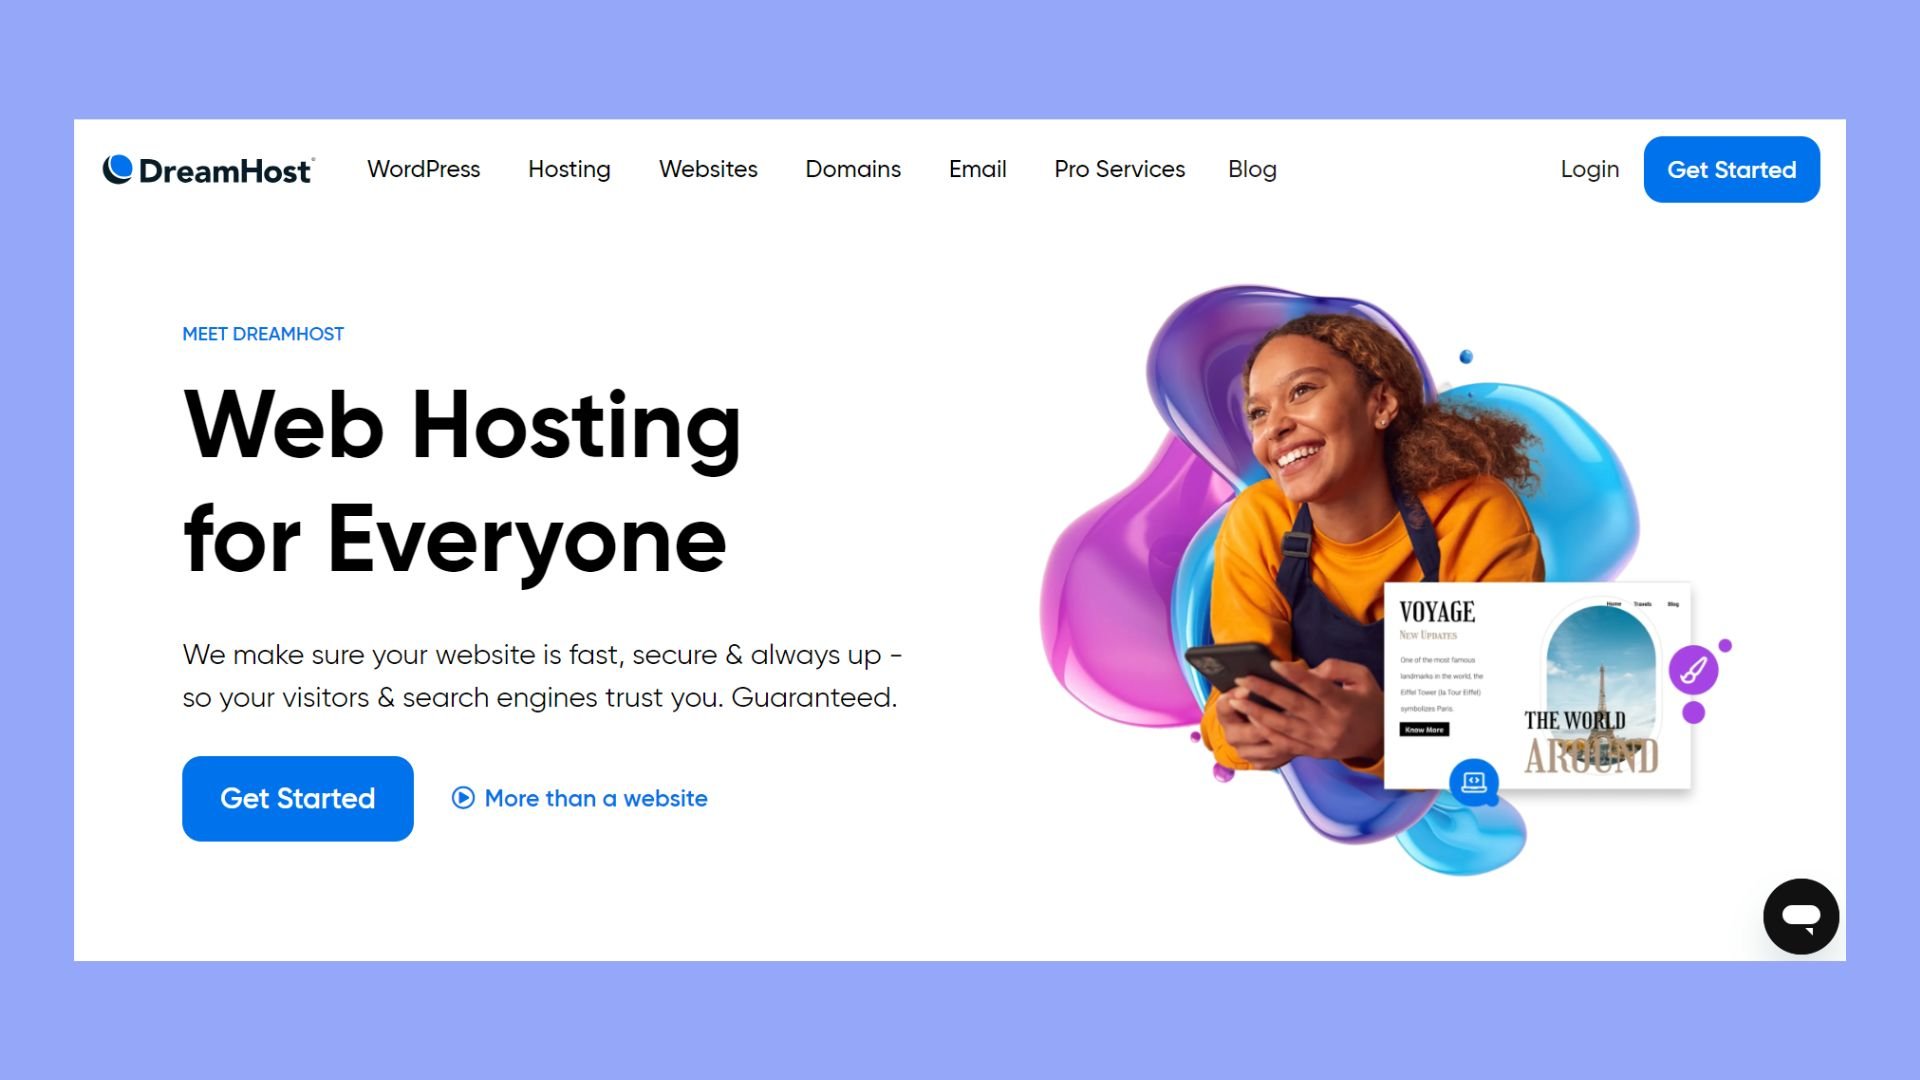Open the chat support bubble icon
1920x1080 pixels.
coord(1801,915)
